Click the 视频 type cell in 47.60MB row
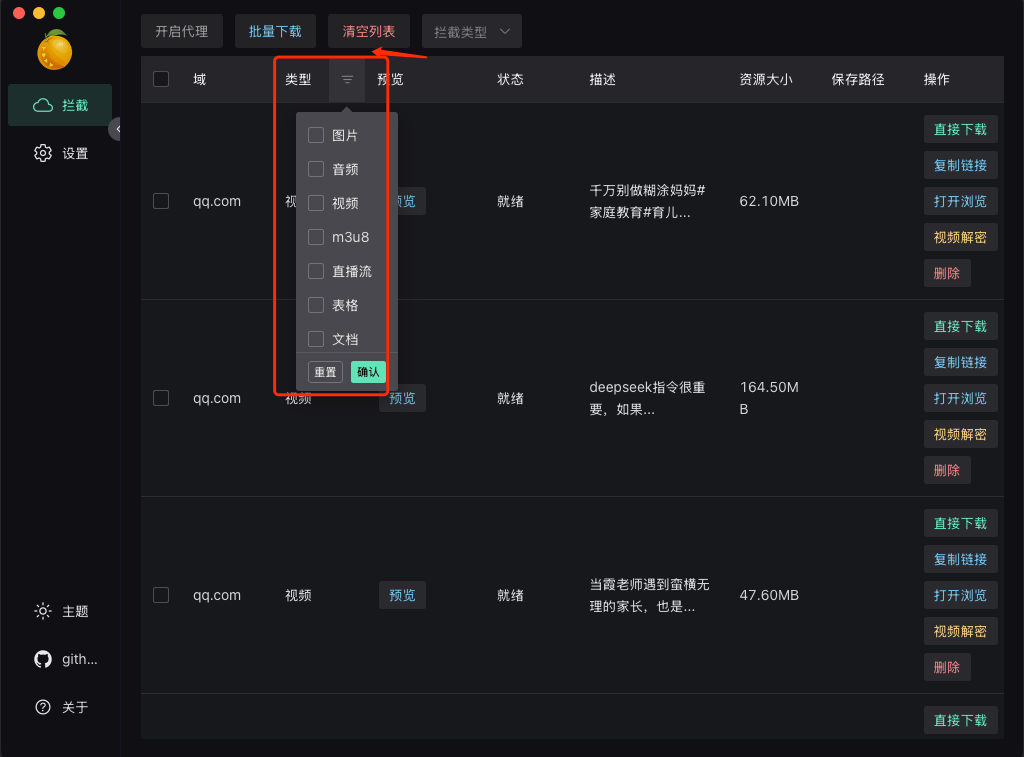The image size is (1024, 757). 298,595
